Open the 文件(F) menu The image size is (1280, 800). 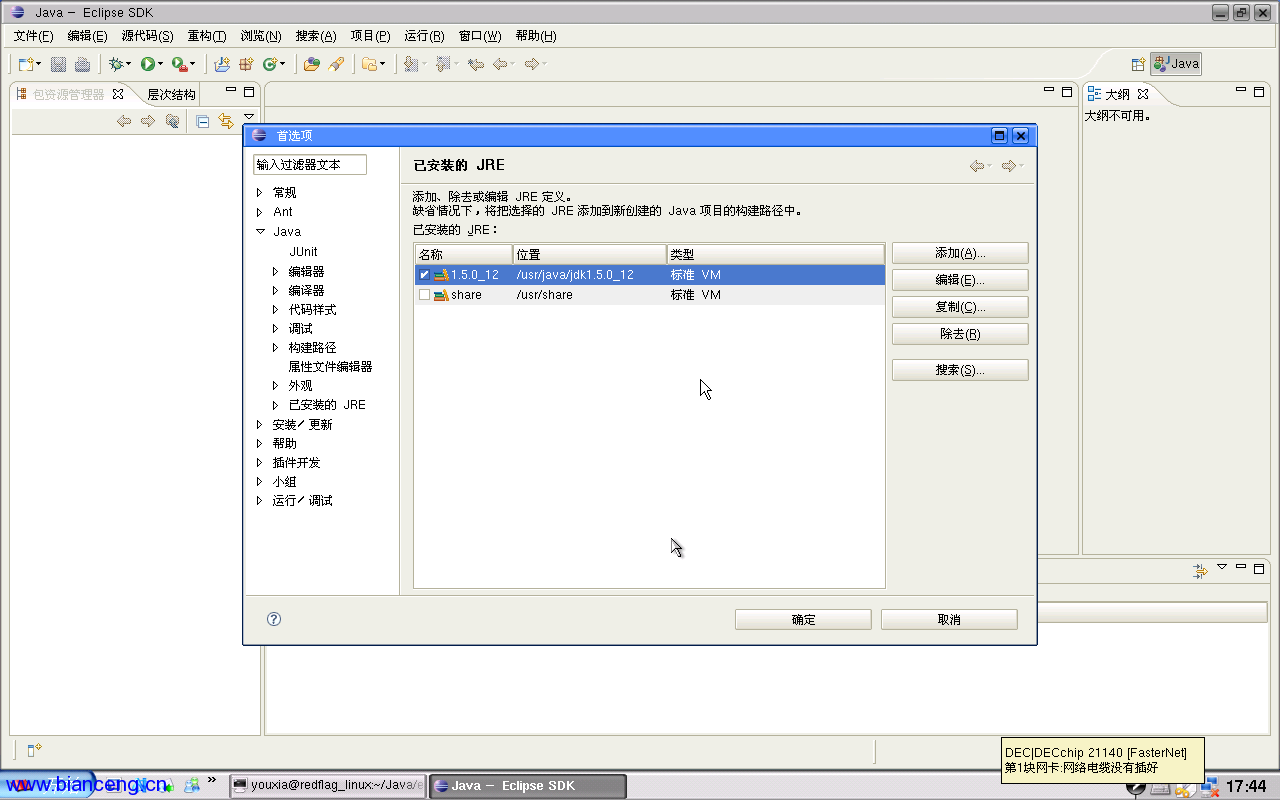(33, 36)
